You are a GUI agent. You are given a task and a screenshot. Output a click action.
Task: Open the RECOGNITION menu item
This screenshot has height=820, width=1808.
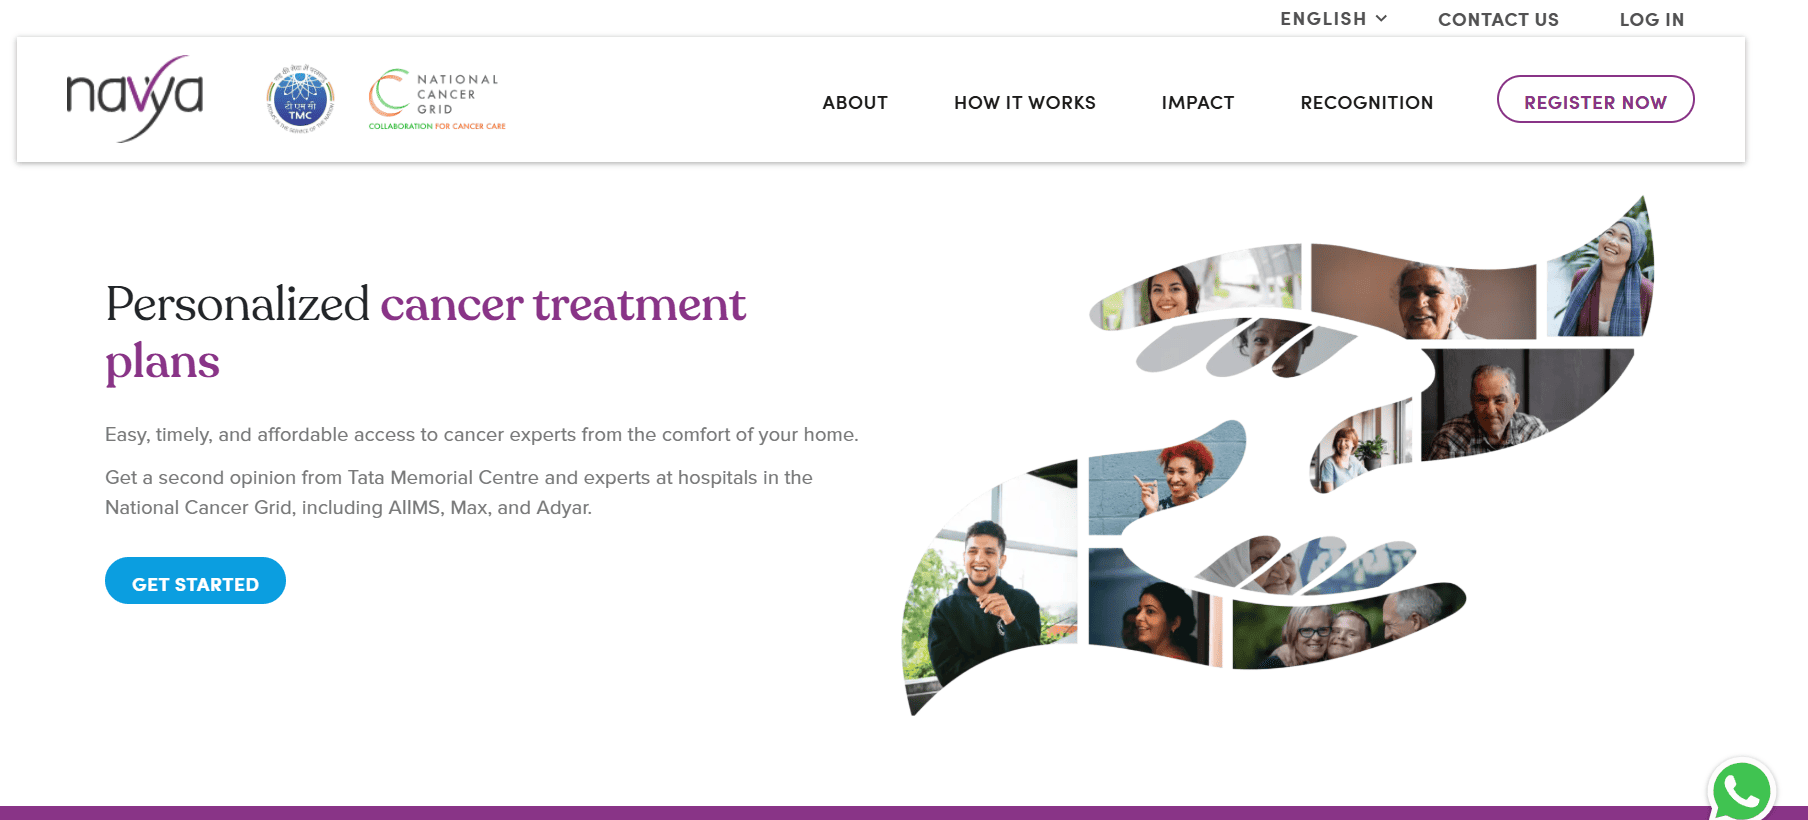(x=1367, y=102)
